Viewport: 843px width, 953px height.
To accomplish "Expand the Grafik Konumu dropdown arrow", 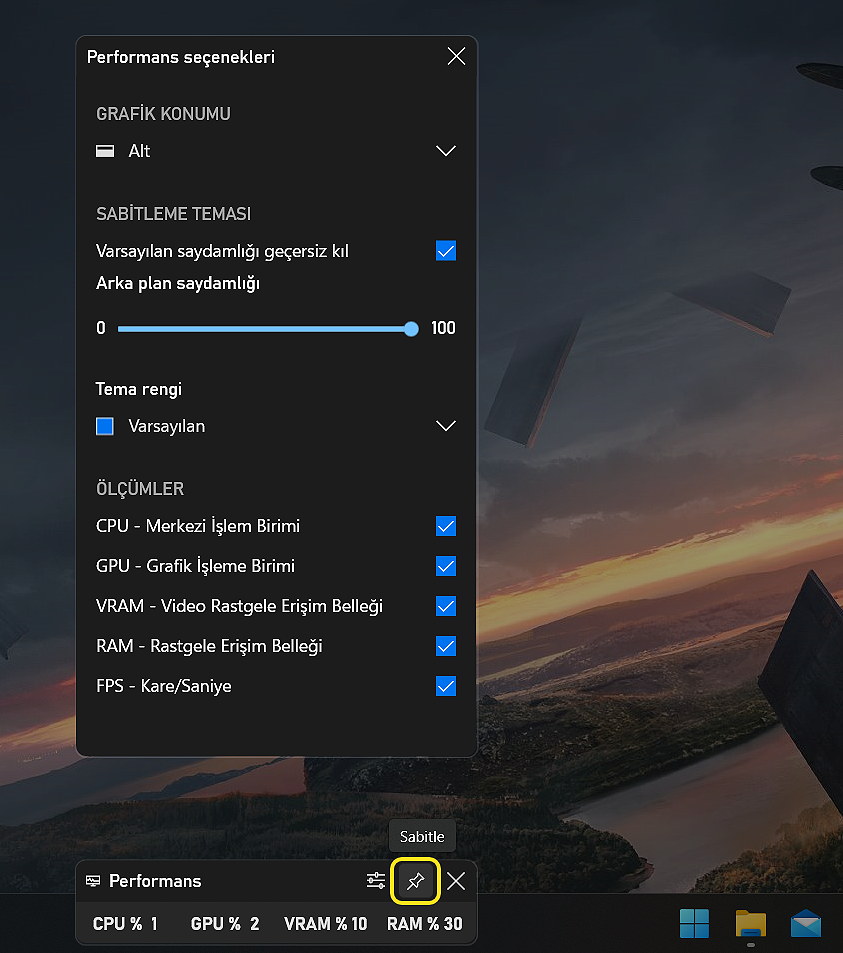I will click(x=446, y=151).
